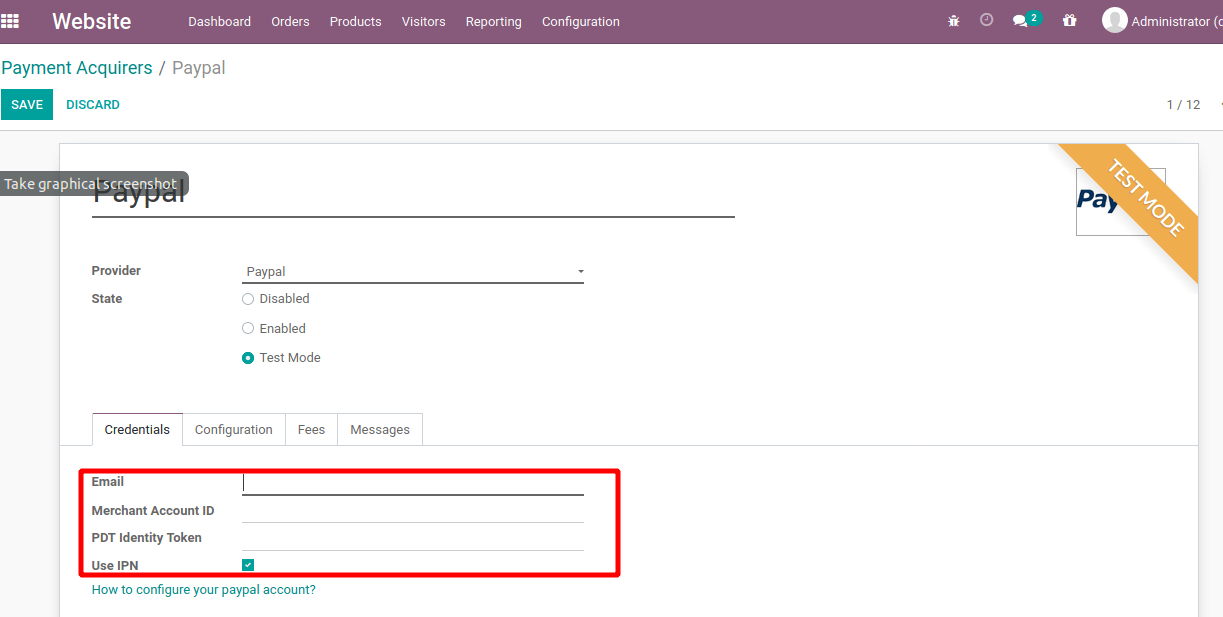Image resolution: width=1223 pixels, height=617 pixels.
Task: Switch to the Fees tab
Action: [x=311, y=429]
